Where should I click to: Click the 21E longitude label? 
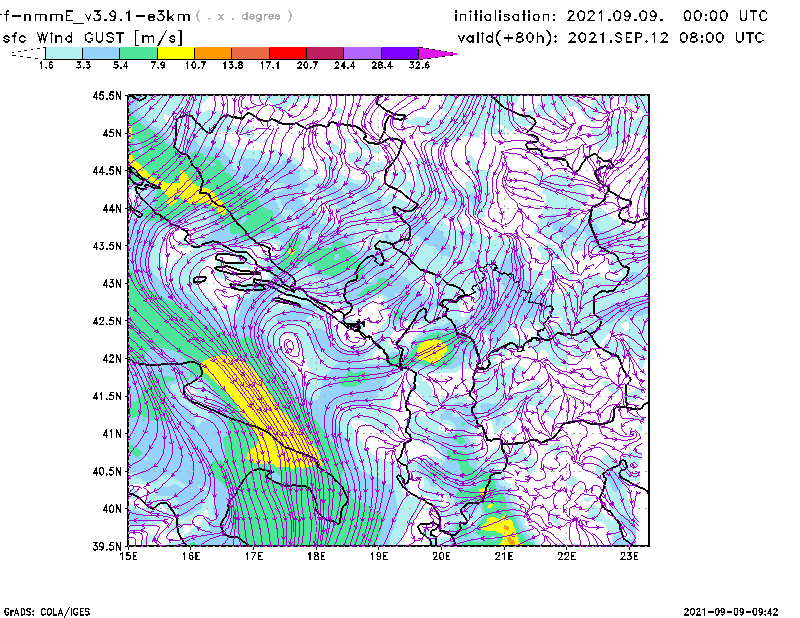(x=504, y=556)
